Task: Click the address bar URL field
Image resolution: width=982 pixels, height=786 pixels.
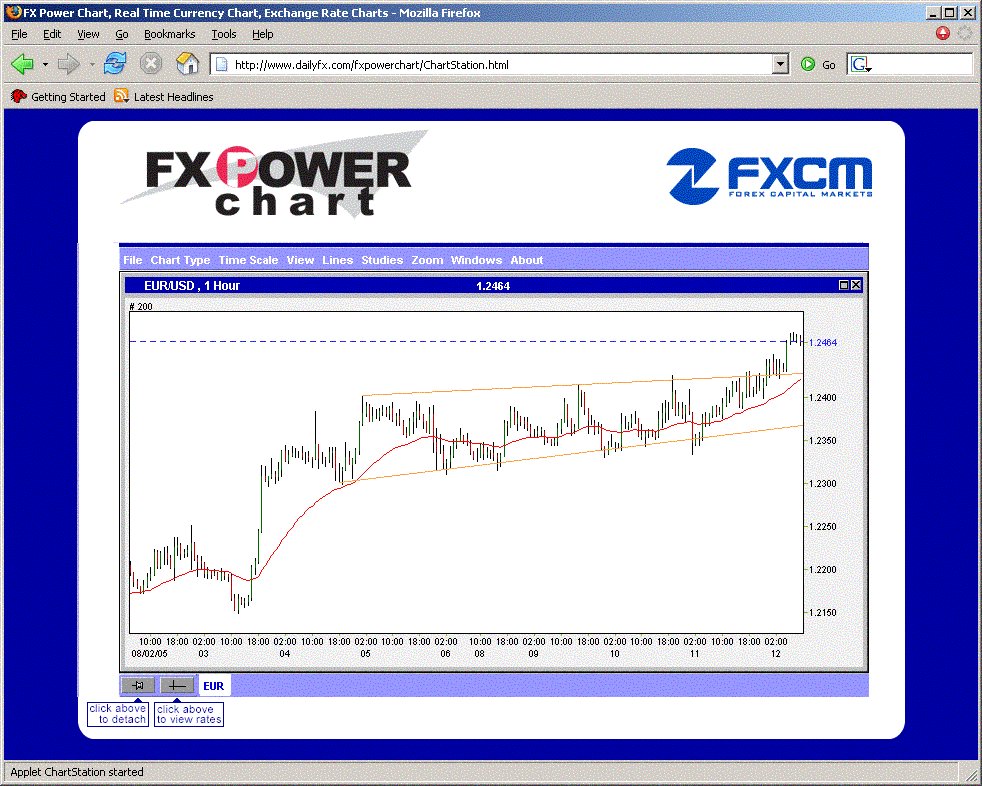Action: tap(499, 65)
